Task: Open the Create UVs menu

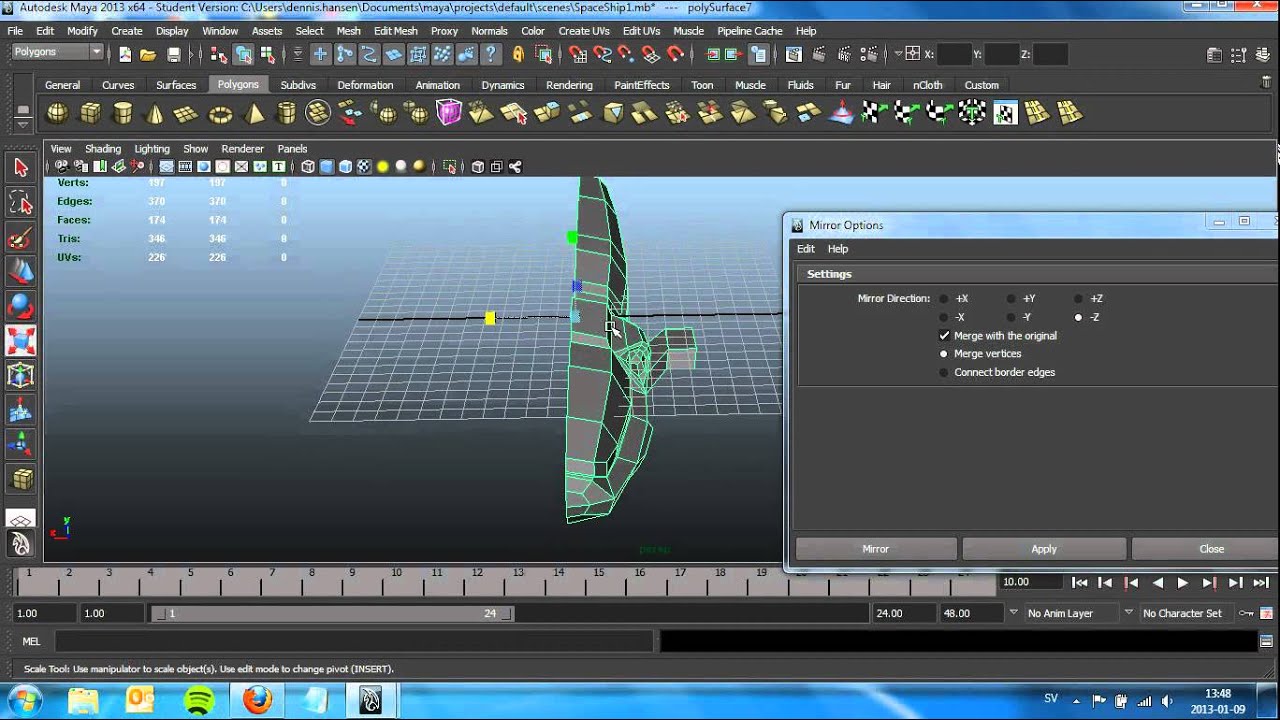Action: tap(584, 31)
